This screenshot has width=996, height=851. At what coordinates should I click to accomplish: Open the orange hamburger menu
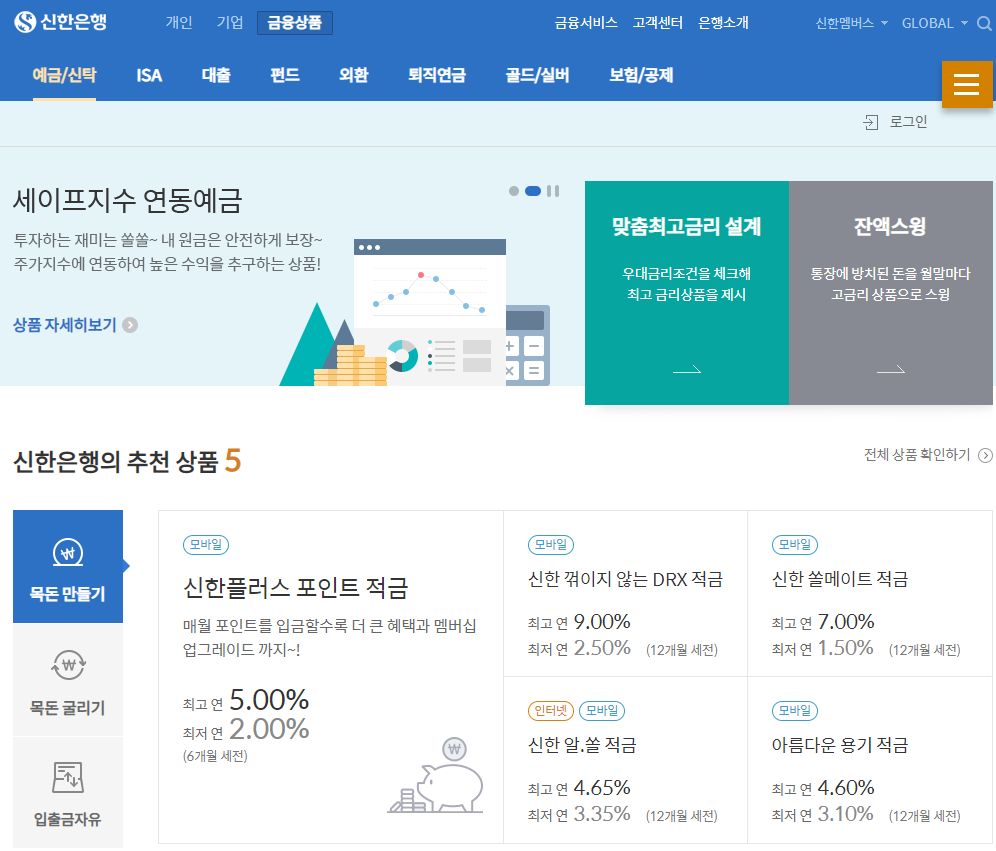pyautogui.click(x=967, y=84)
